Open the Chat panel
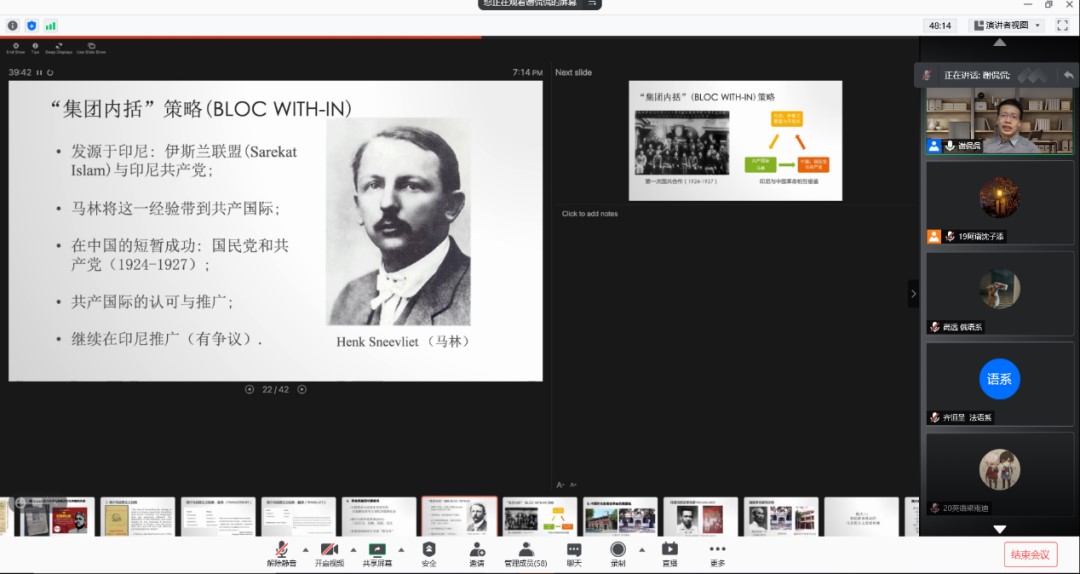The image size is (1080, 574). (x=574, y=550)
